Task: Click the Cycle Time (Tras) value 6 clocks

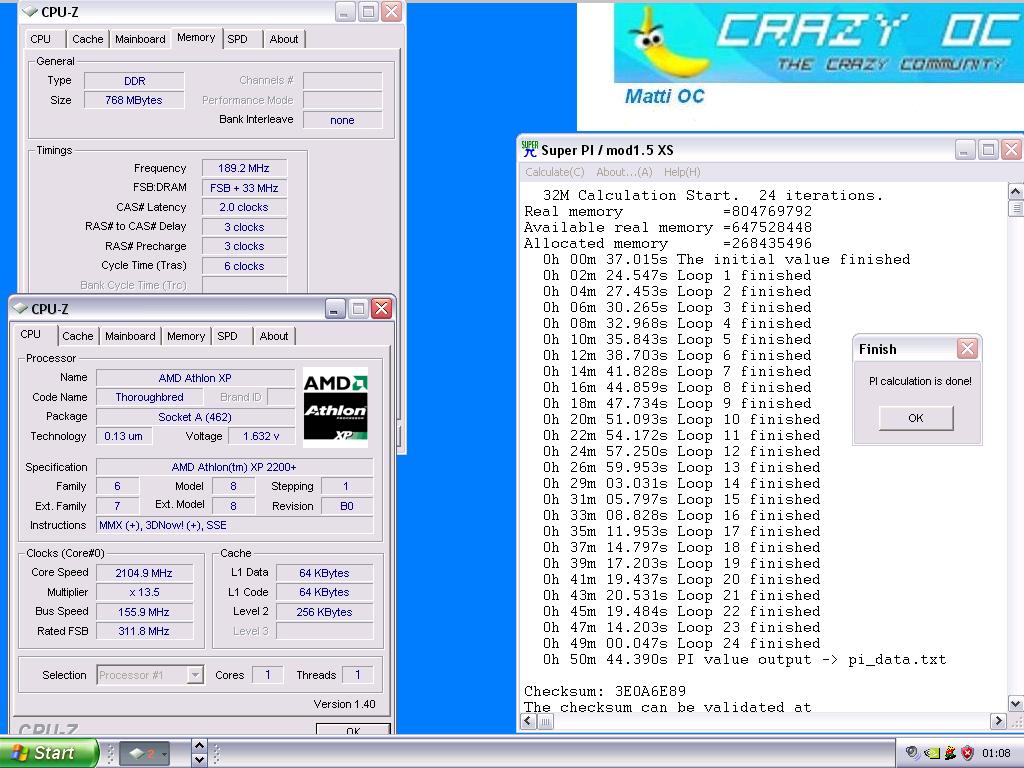Action: 244,266
